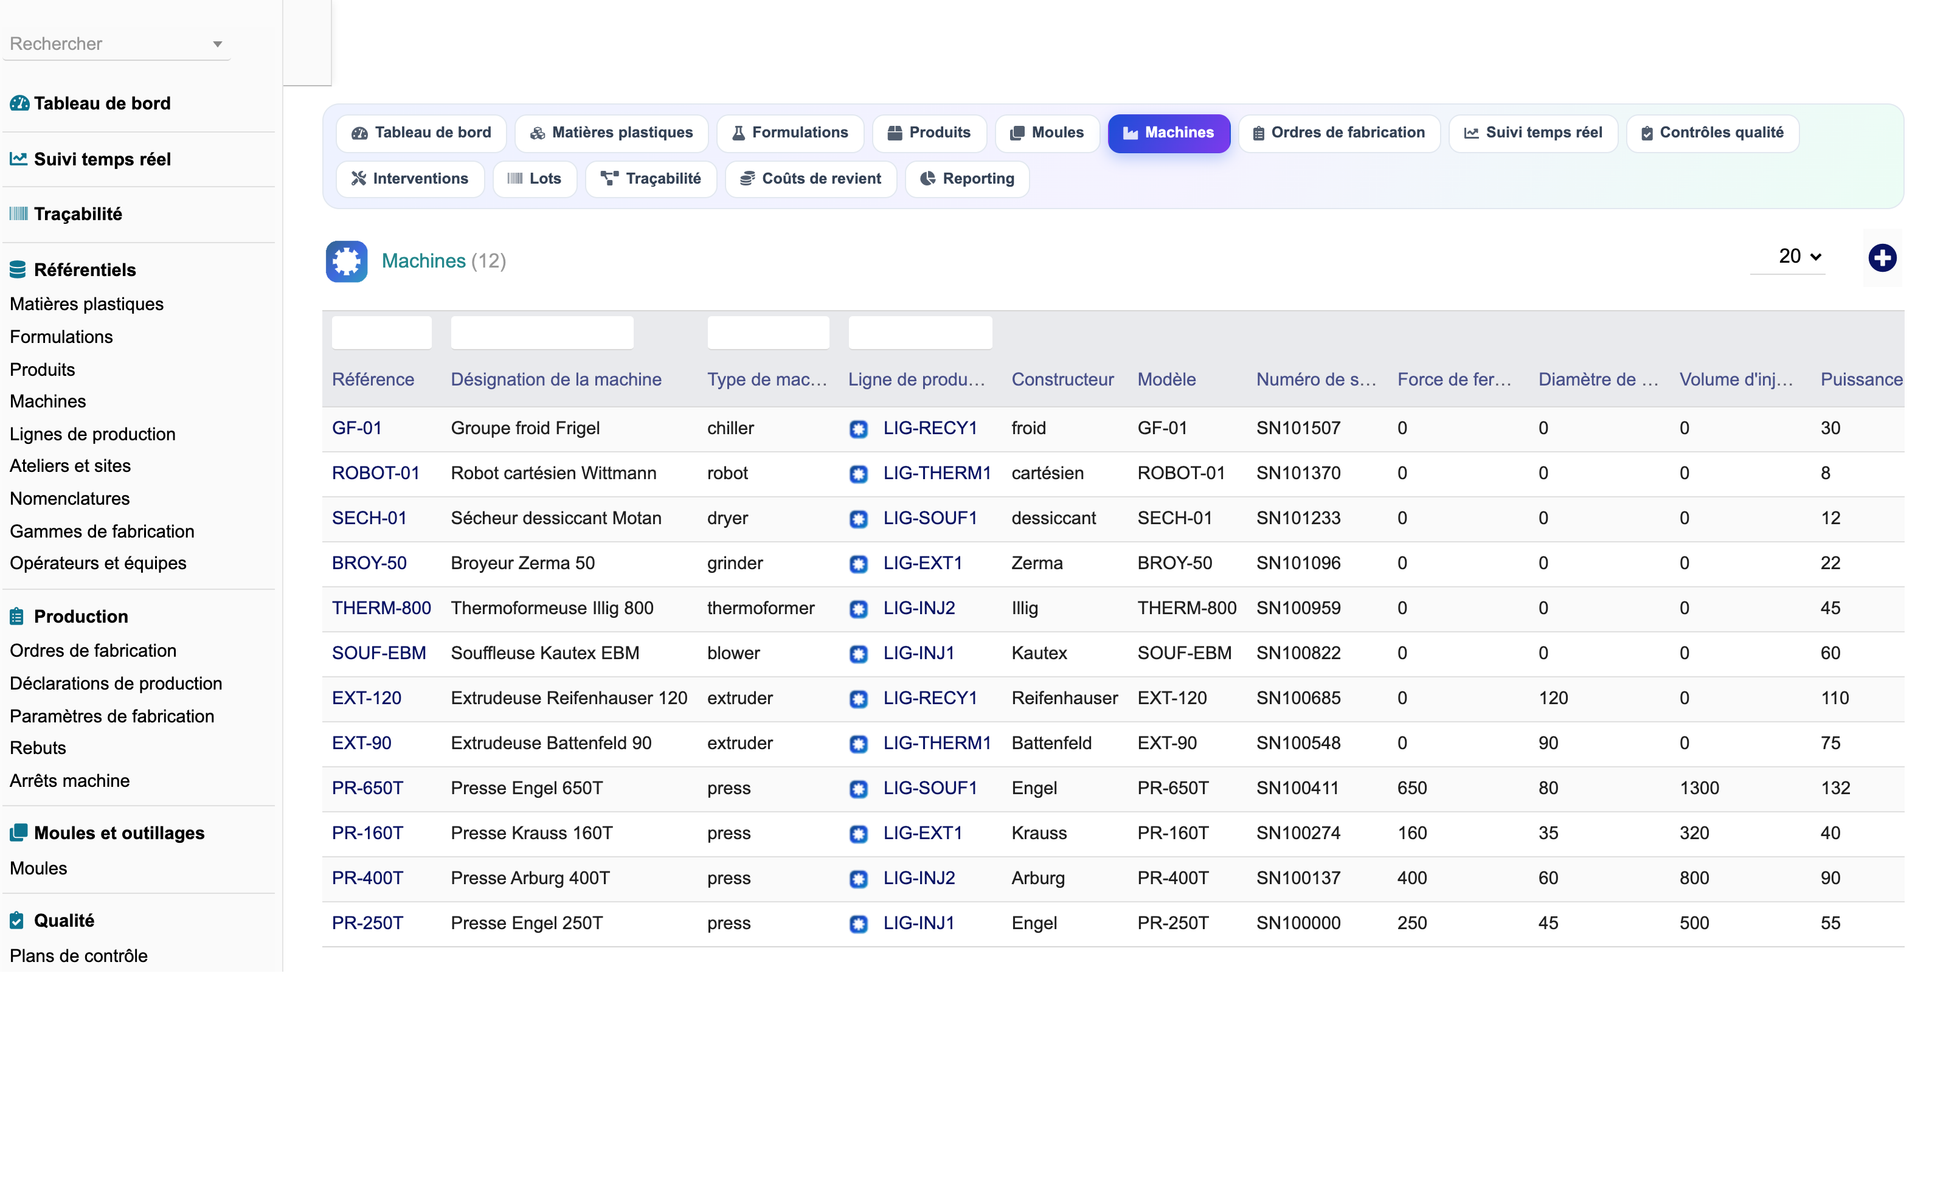1946x1204 pixels.
Task: Click the Qualité checklist icon in sidebar
Action: click(17, 921)
